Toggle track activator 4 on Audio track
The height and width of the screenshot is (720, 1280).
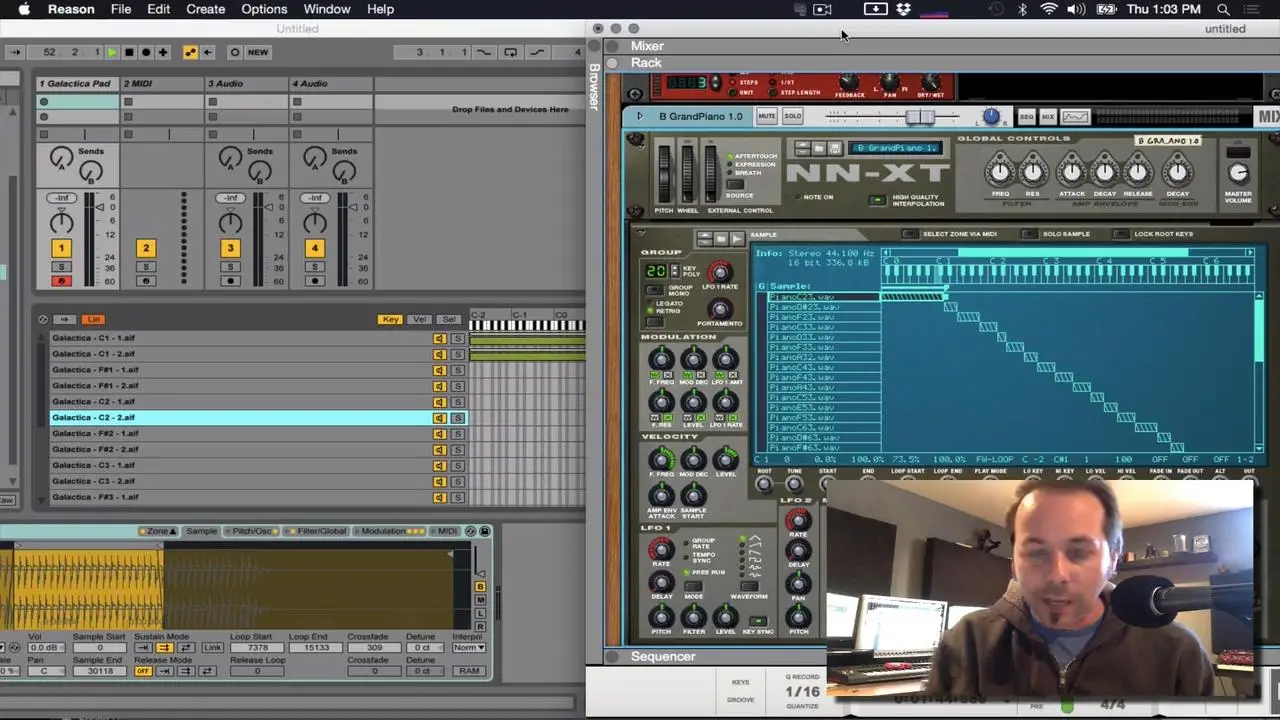pos(314,248)
